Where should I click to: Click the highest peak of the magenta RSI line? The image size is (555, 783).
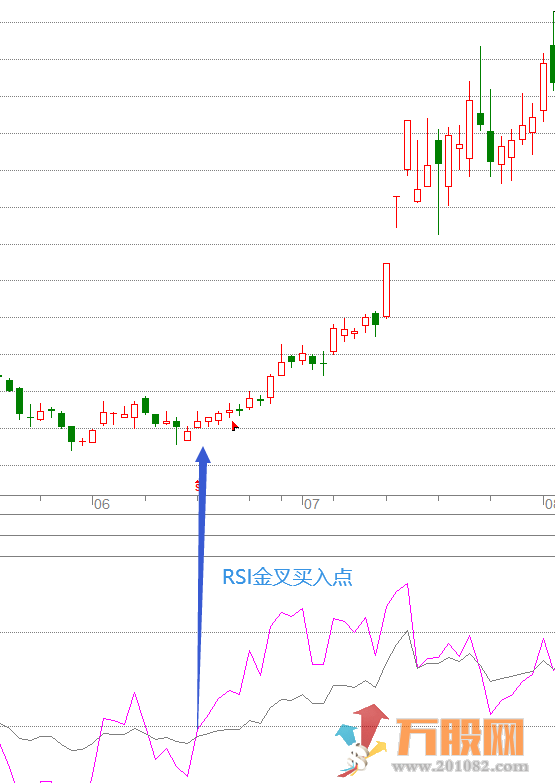(x=408, y=584)
